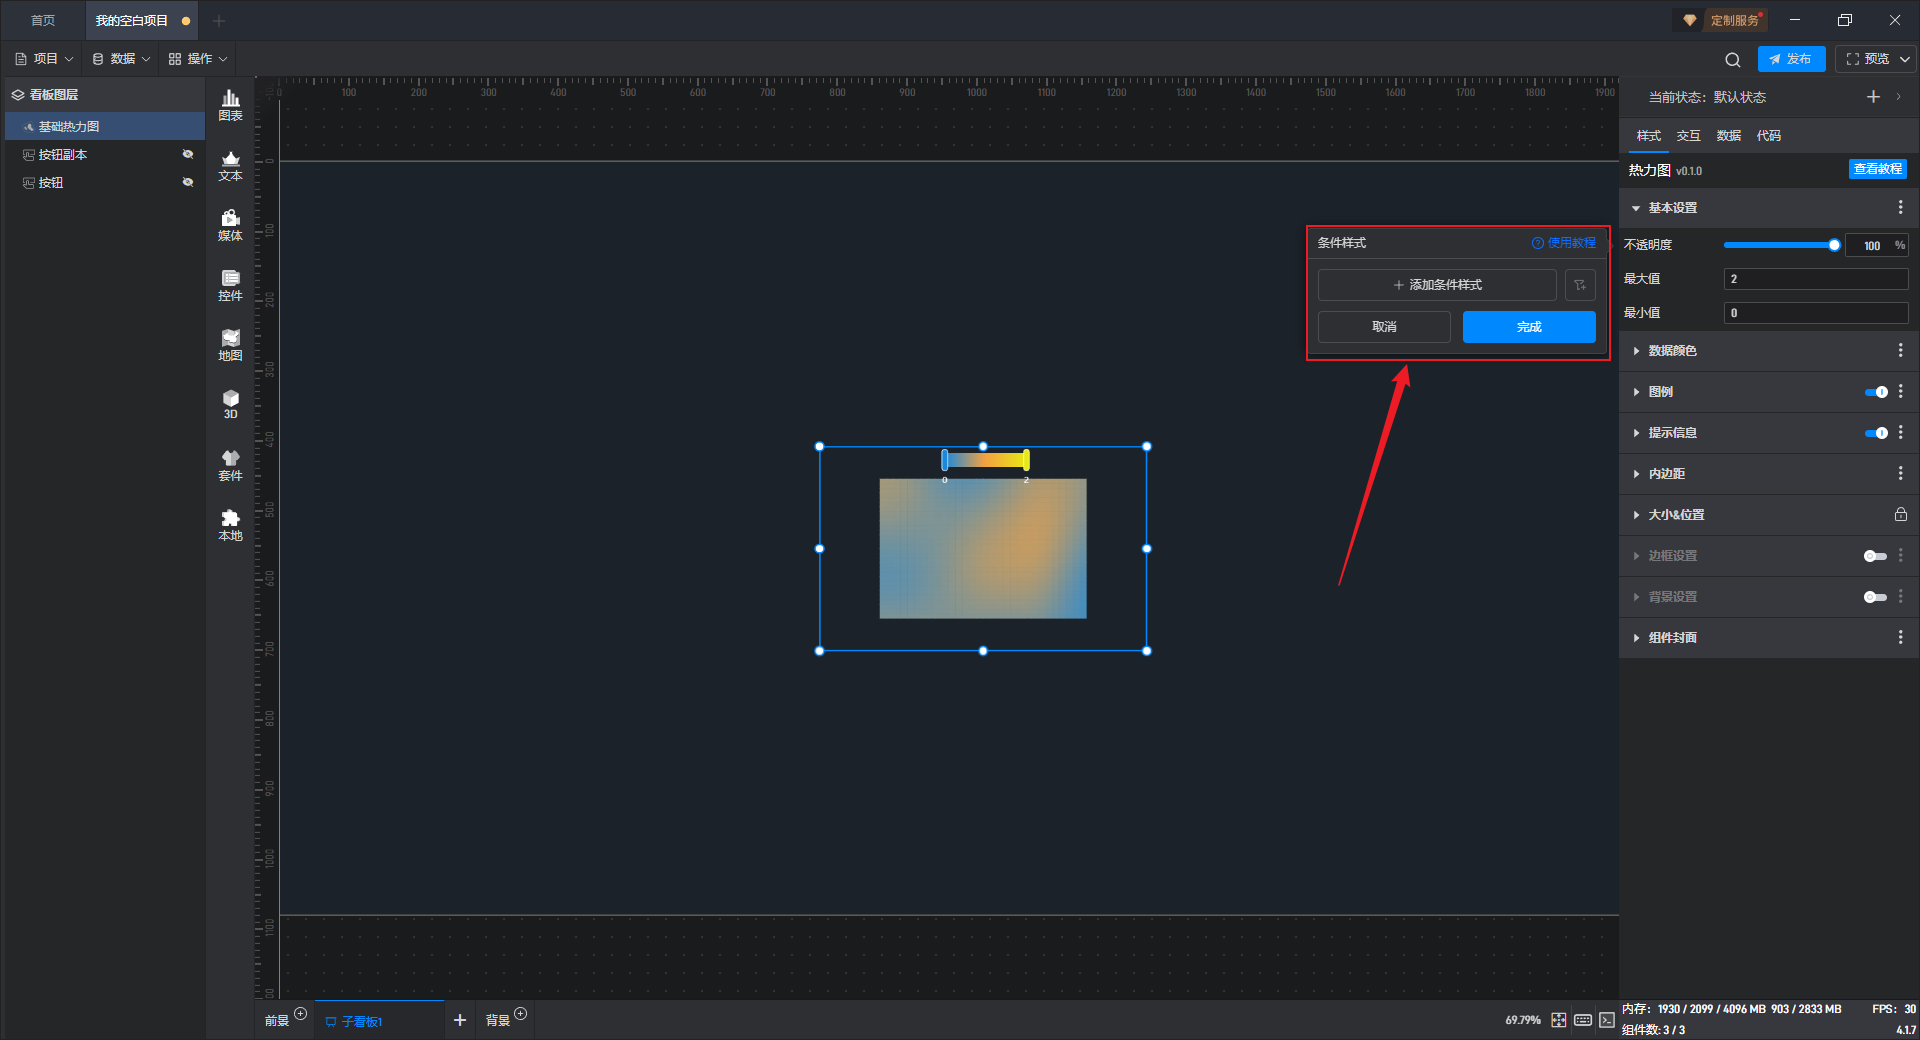This screenshot has width=1920, height=1040.
Task: Open a new project tab with plus
Action: [219, 21]
